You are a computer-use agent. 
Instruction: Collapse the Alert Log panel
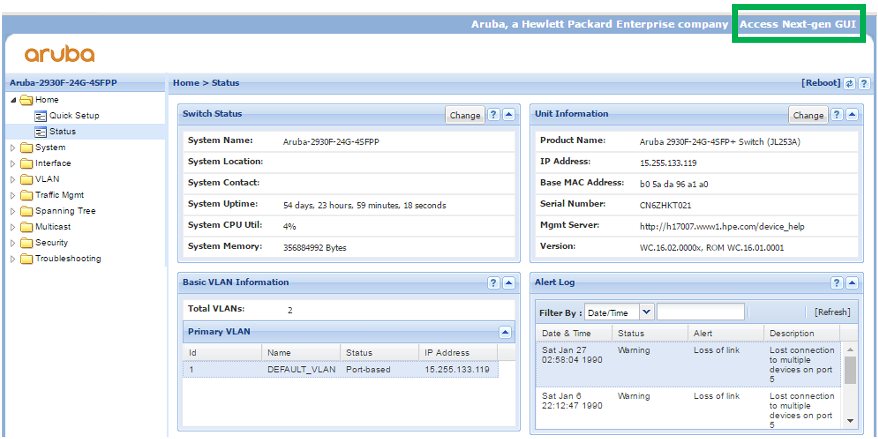pos(852,283)
